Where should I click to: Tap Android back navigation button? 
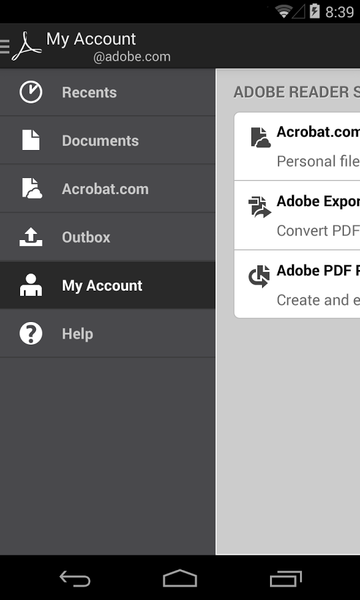click(x=75, y=579)
